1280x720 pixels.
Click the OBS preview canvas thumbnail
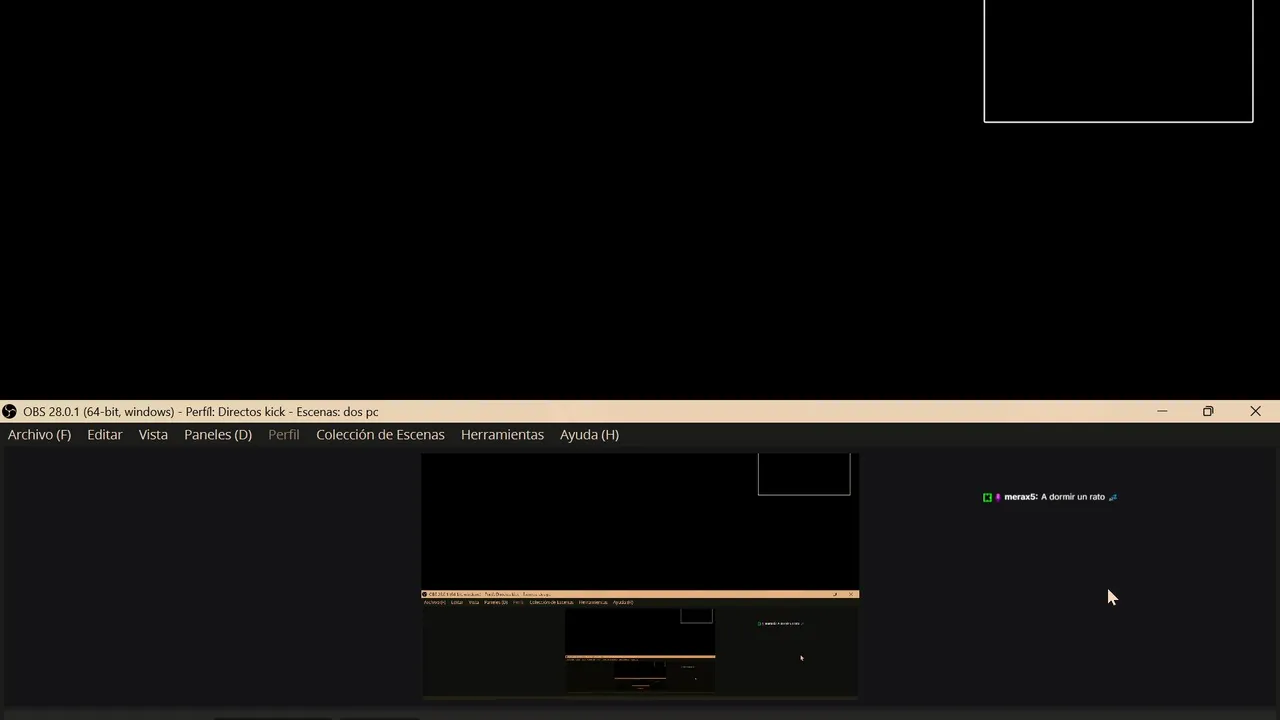[x=640, y=576]
